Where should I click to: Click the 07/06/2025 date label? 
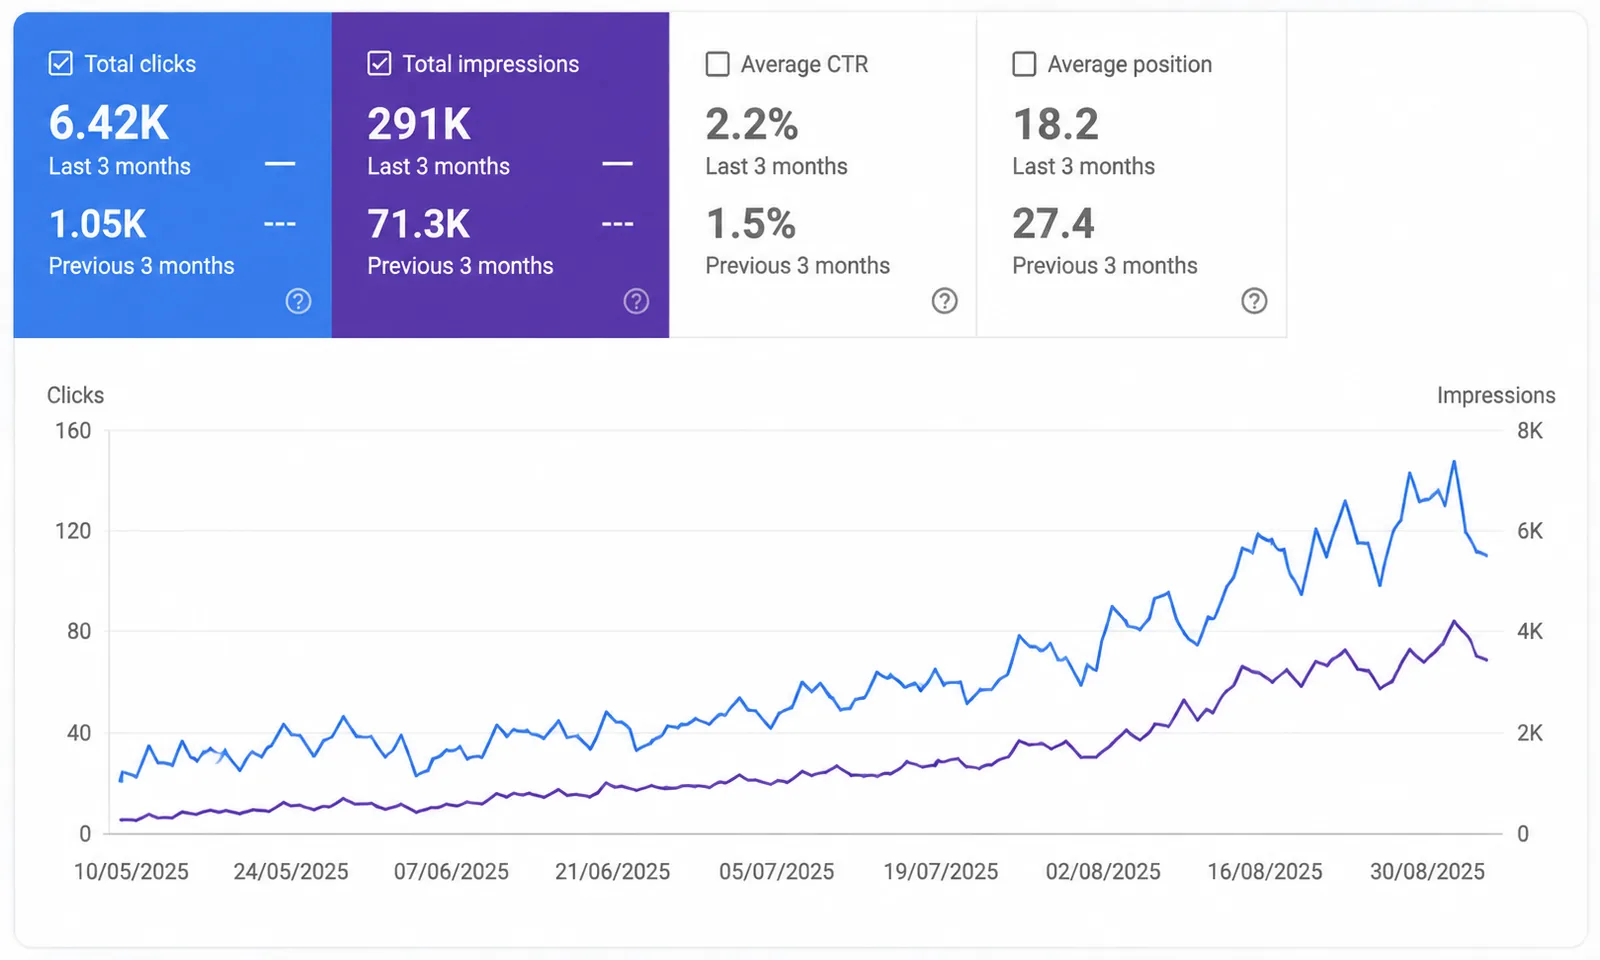[451, 872]
